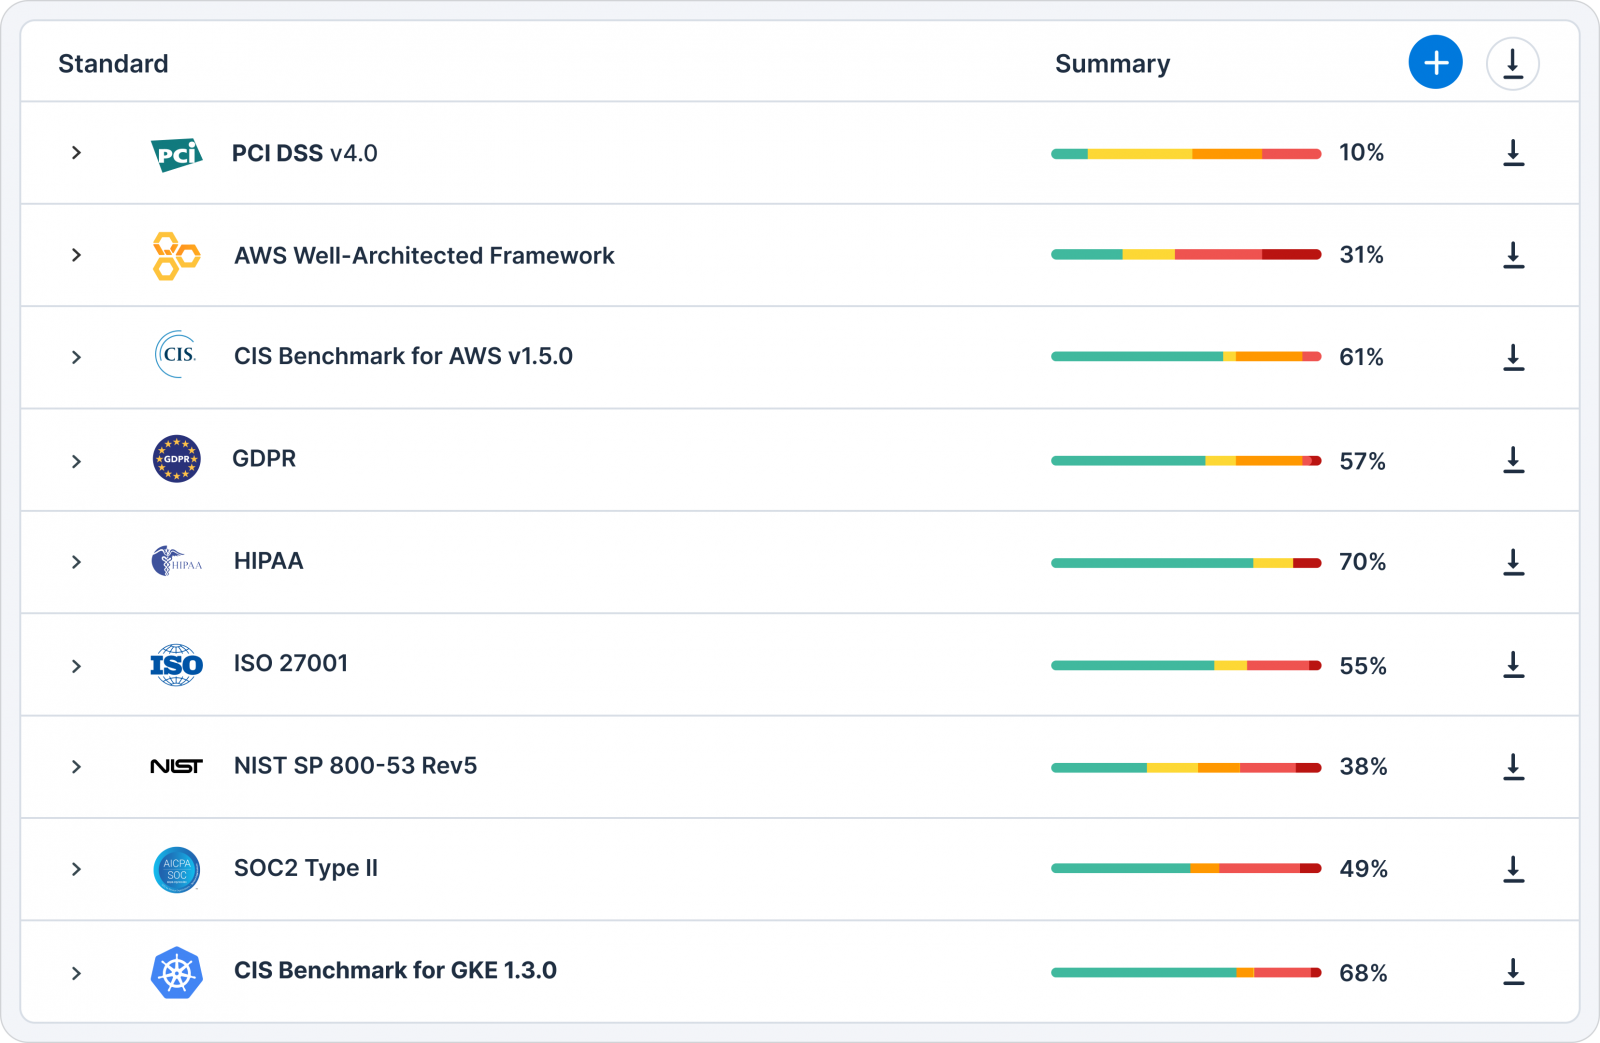The image size is (1600, 1043).
Task: Open the SOC2 Type II standard name
Action: 306,868
